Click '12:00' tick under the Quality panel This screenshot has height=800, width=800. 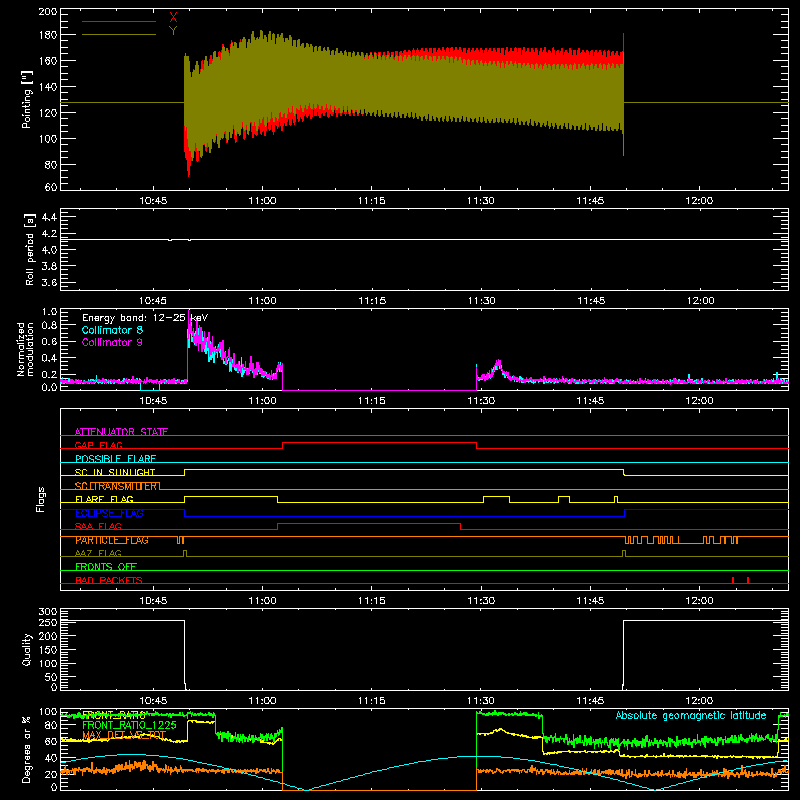pyautogui.click(x=699, y=701)
